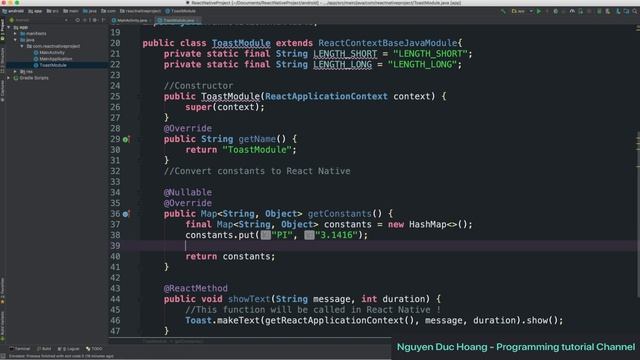Open the Favorites side tab
640x360 pixels.
tap(2, 290)
